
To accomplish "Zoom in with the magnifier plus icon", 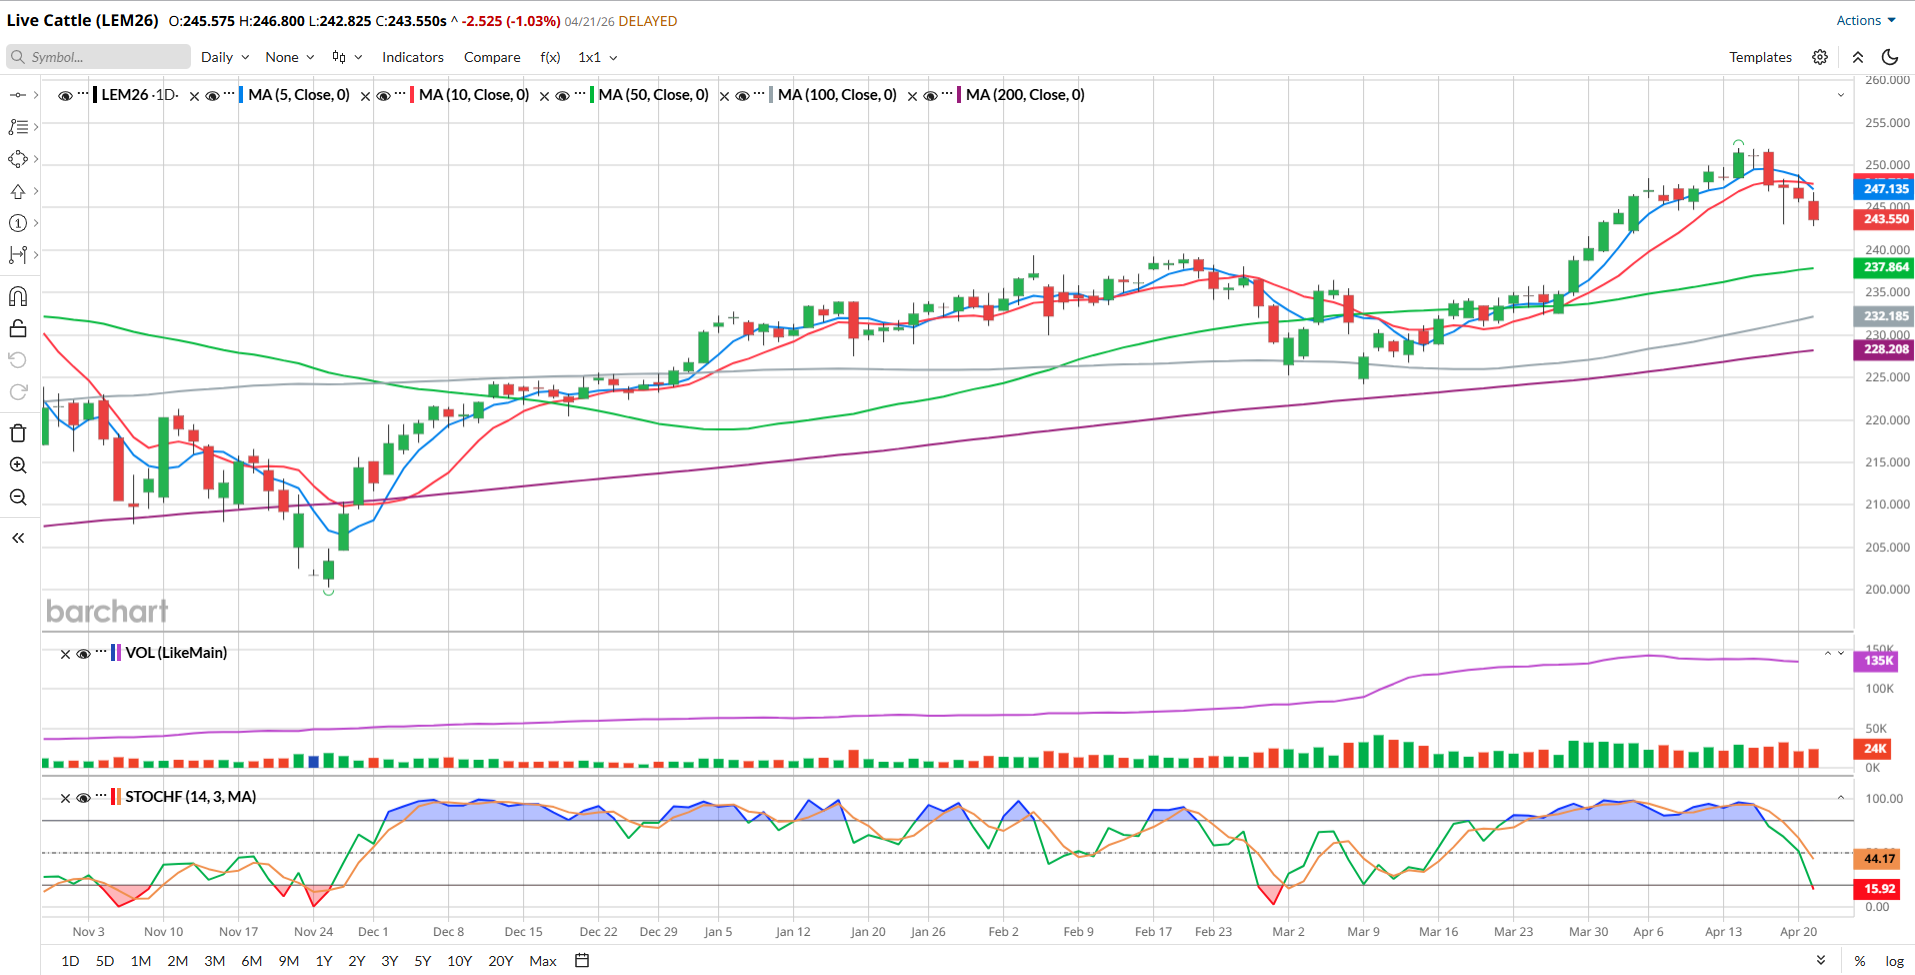I will coord(18,465).
